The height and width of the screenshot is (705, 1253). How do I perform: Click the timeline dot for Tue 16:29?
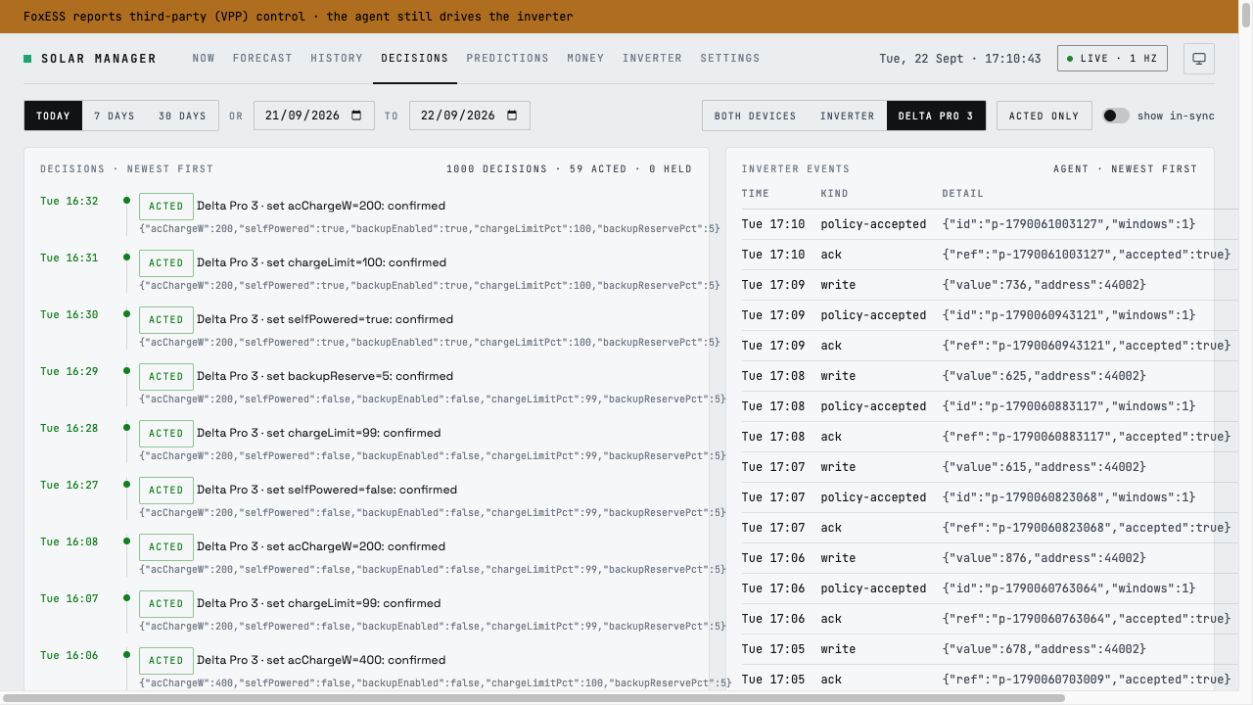[126, 371]
